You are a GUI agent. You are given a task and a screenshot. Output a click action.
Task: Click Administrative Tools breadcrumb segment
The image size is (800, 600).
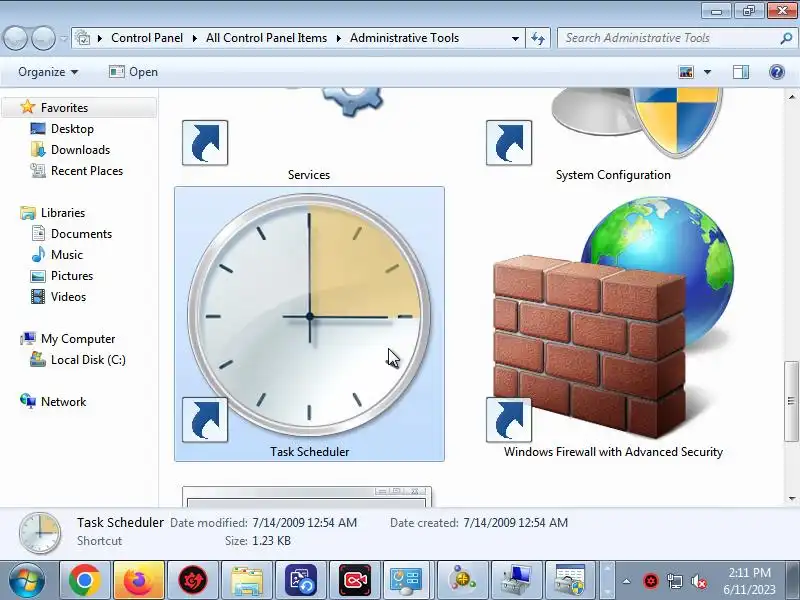point(404,38)
